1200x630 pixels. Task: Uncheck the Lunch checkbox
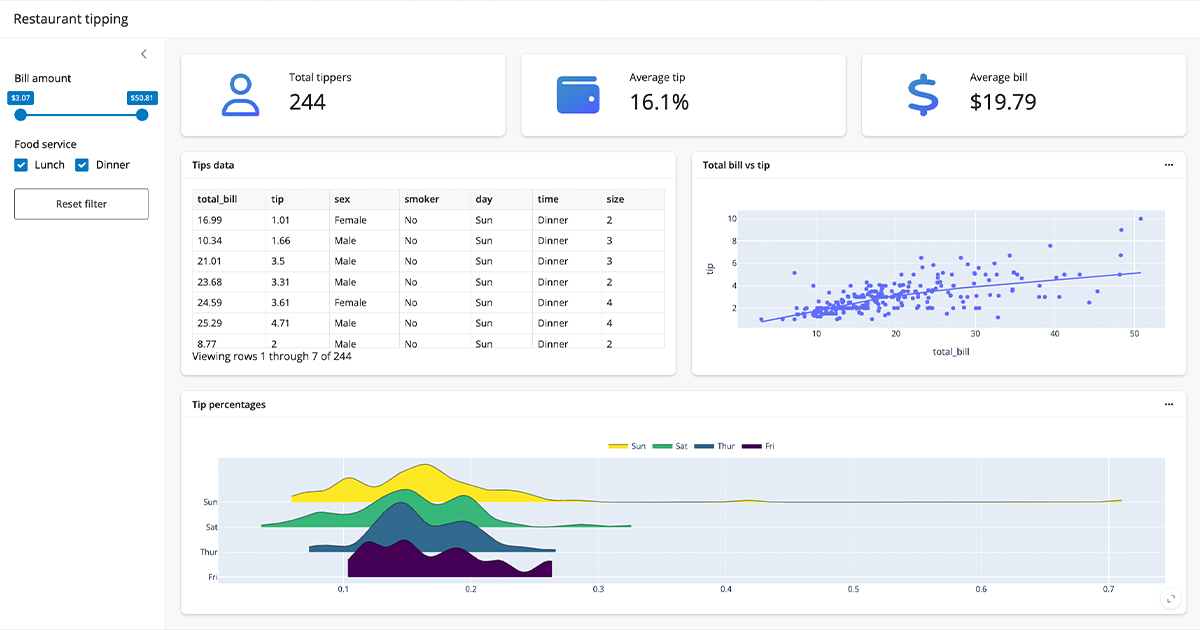(x=21, y=165)
